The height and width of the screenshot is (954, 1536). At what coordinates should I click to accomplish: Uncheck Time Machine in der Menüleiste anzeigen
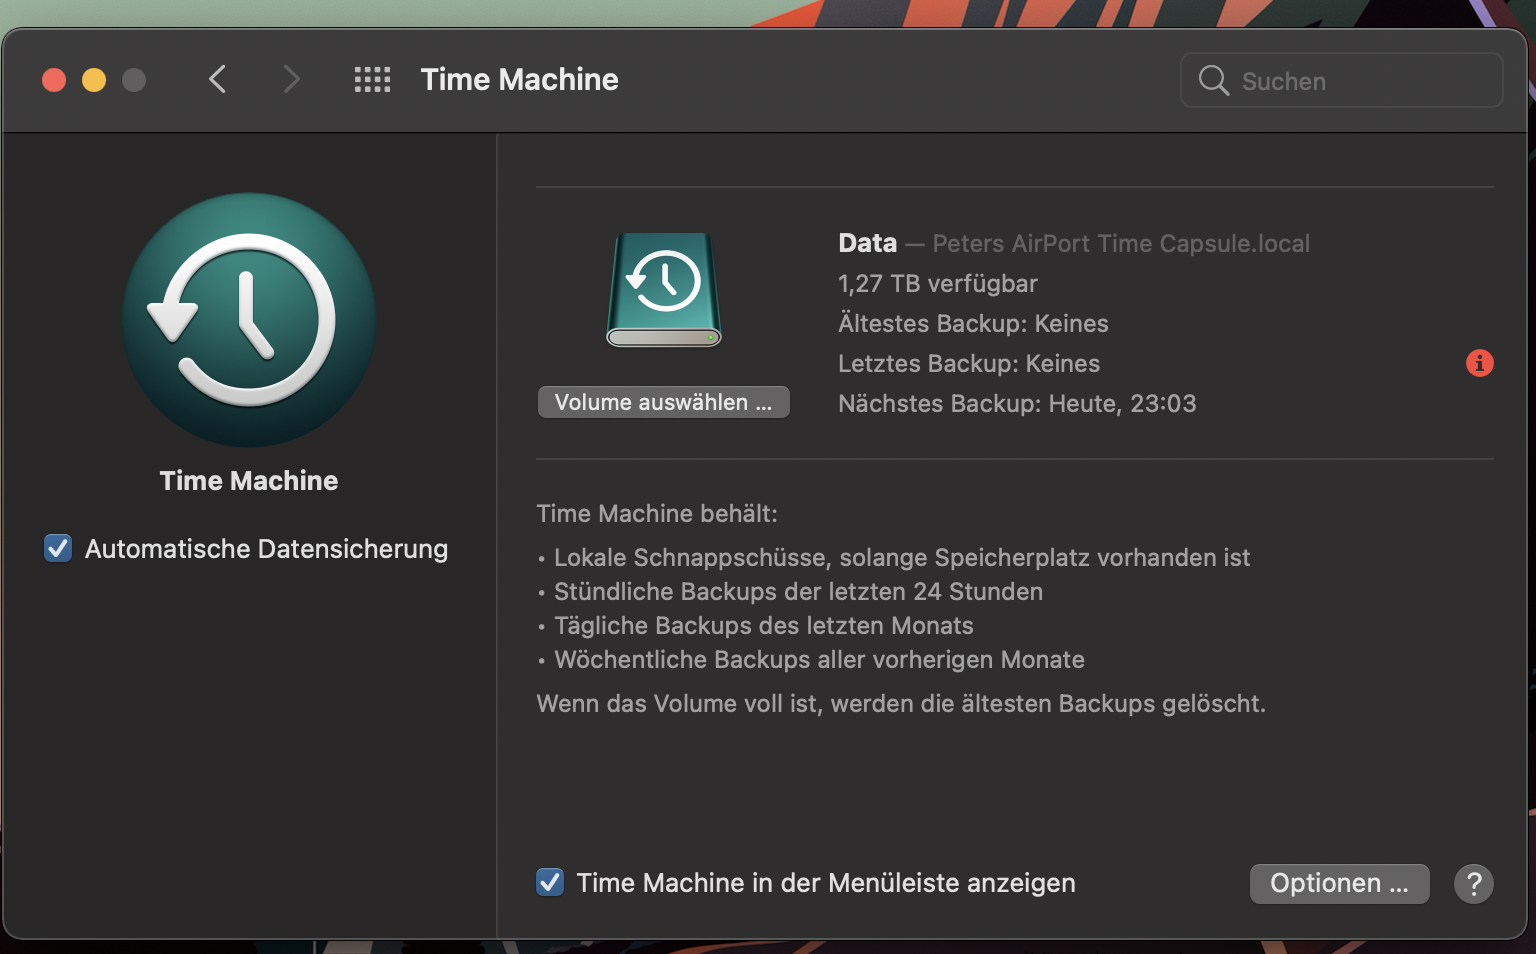[550, 883]
